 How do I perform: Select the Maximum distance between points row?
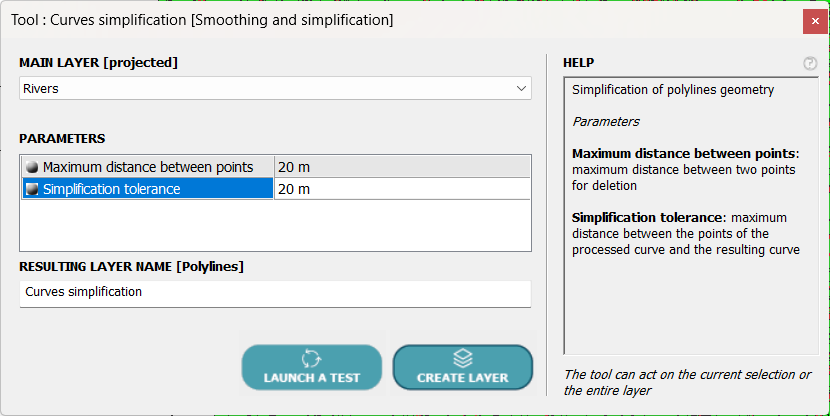pos(148,167)
